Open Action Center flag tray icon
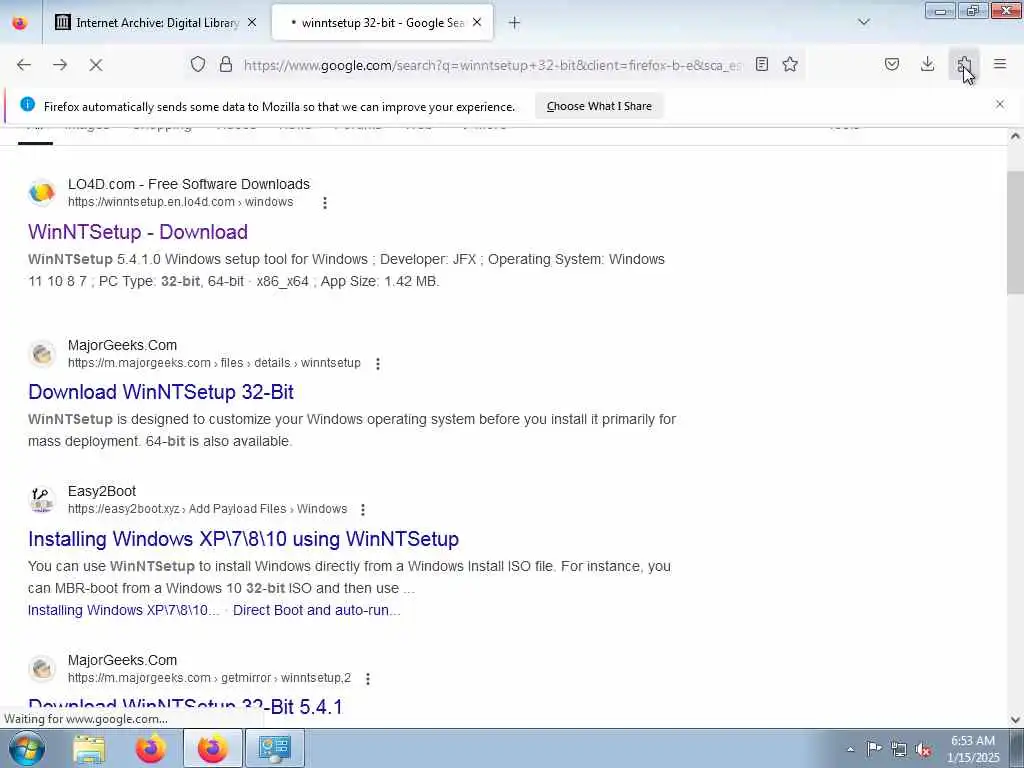1024x768 pixels. pyautogui.click(x=874, y=748)
